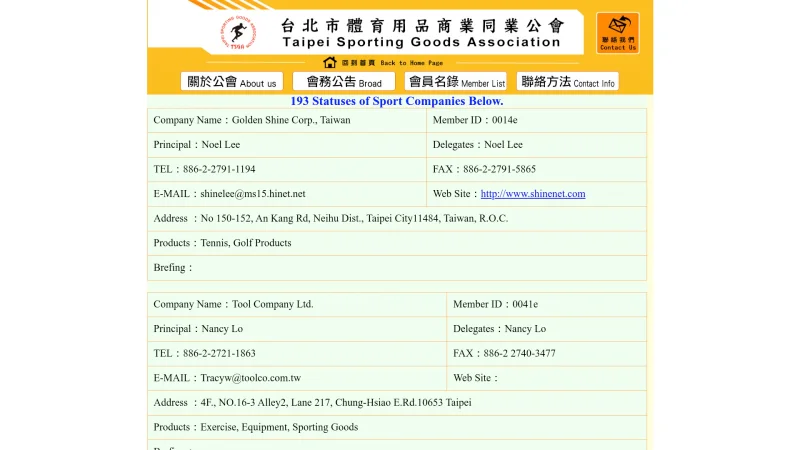Image resolution: width=800 pixels, height=450 pixels.
Task: Select the 'Member ID：0041e' cell
Action: click(x=546, y=305)
